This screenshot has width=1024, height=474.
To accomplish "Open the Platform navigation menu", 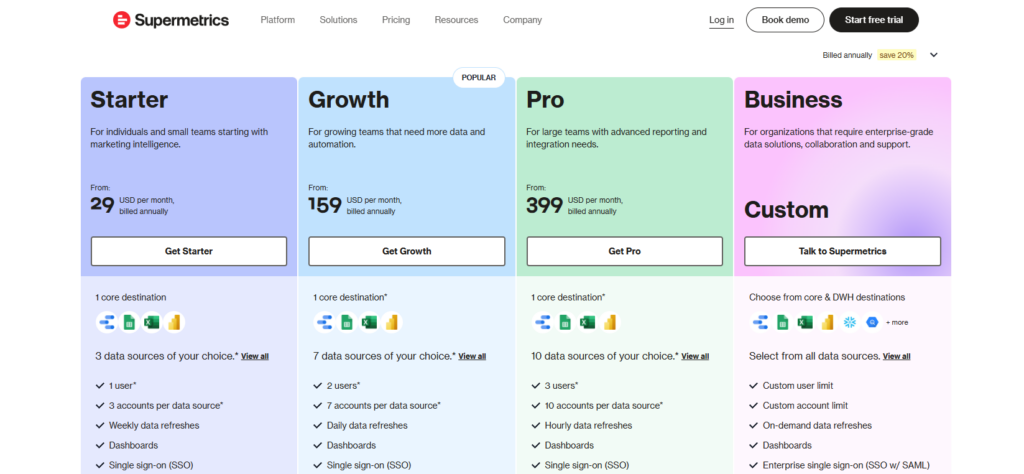I will (x=277, y=20).
